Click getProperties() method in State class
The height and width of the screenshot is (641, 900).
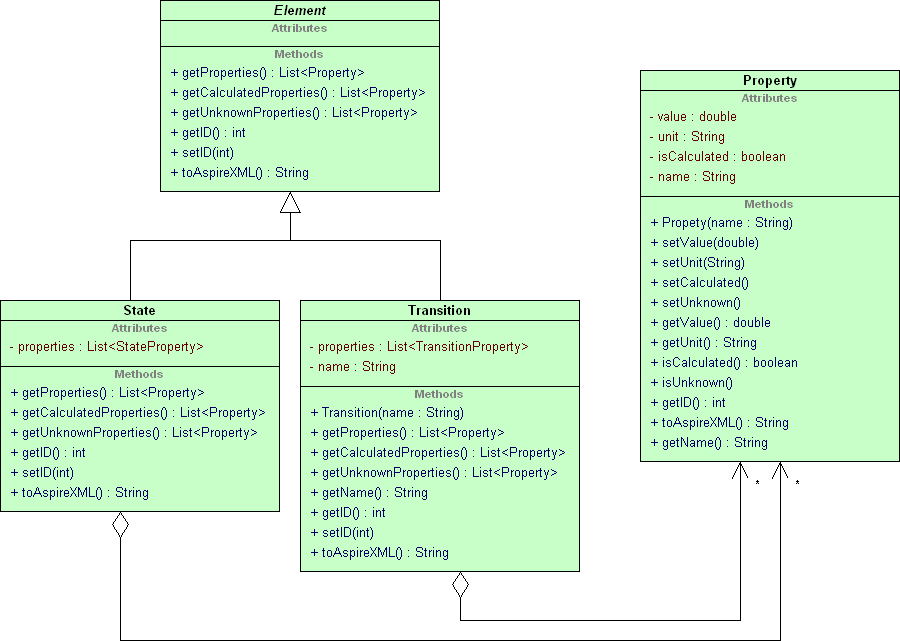click(x=107, y=393)
